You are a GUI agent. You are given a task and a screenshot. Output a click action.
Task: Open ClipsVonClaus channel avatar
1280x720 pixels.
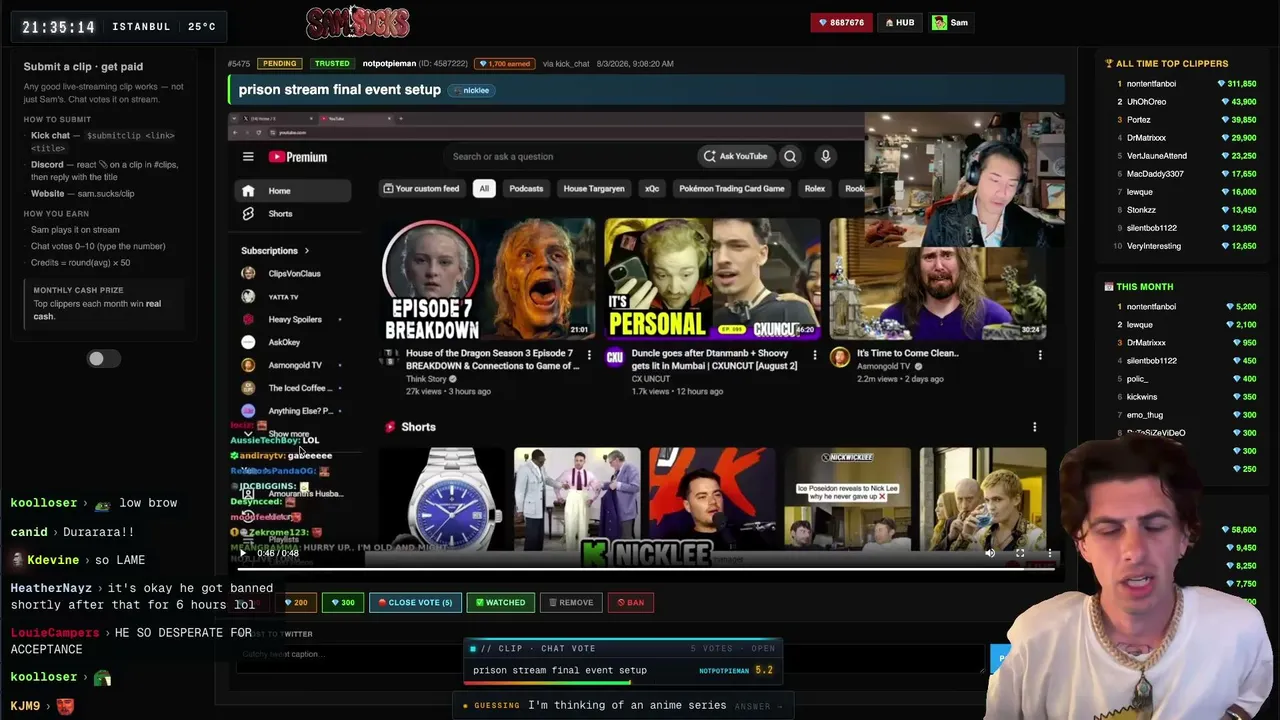pos(248,273)
